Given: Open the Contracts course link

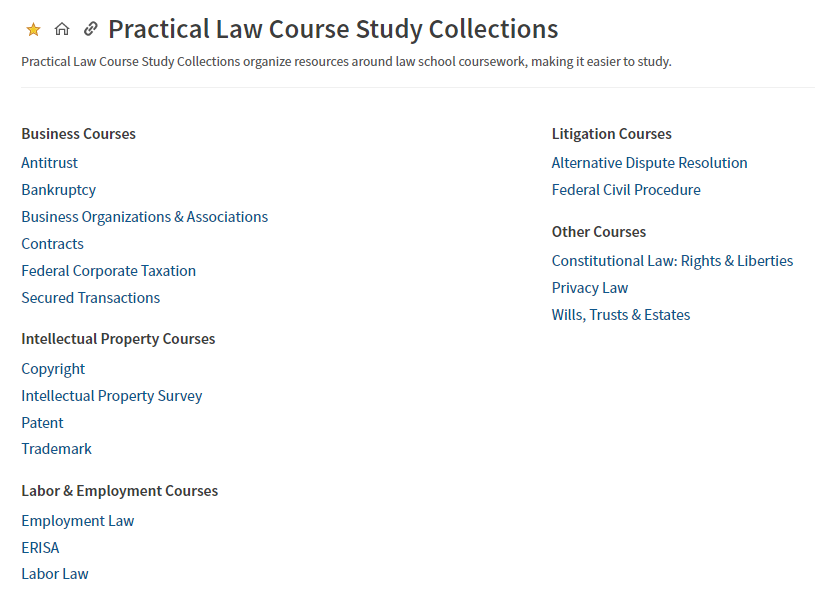Looking at the screenshot, I should pos(52,244).
